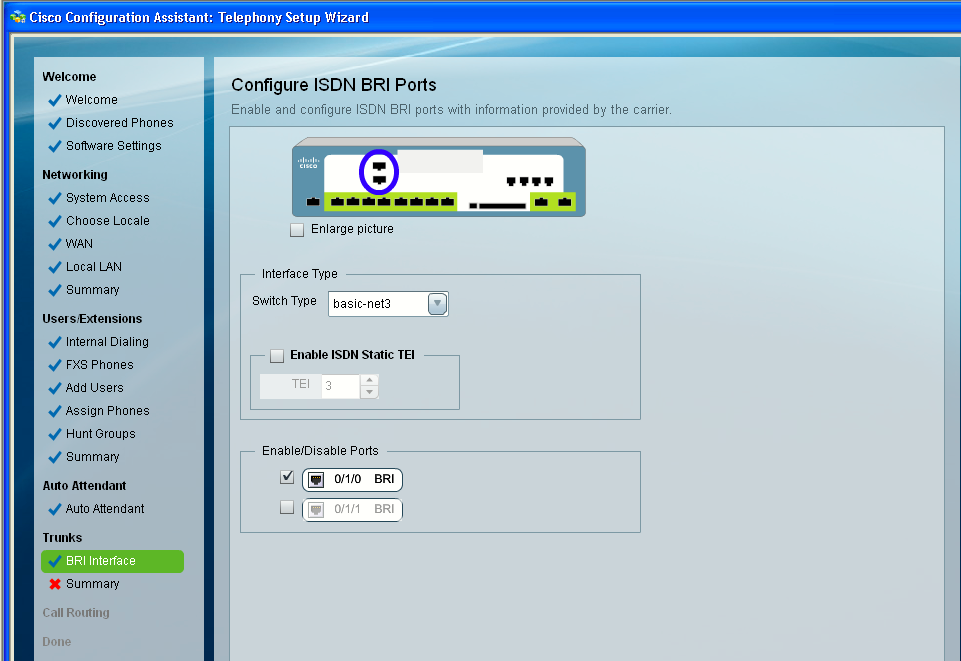Click the Call Routing section heading

(x=76, y=613)
